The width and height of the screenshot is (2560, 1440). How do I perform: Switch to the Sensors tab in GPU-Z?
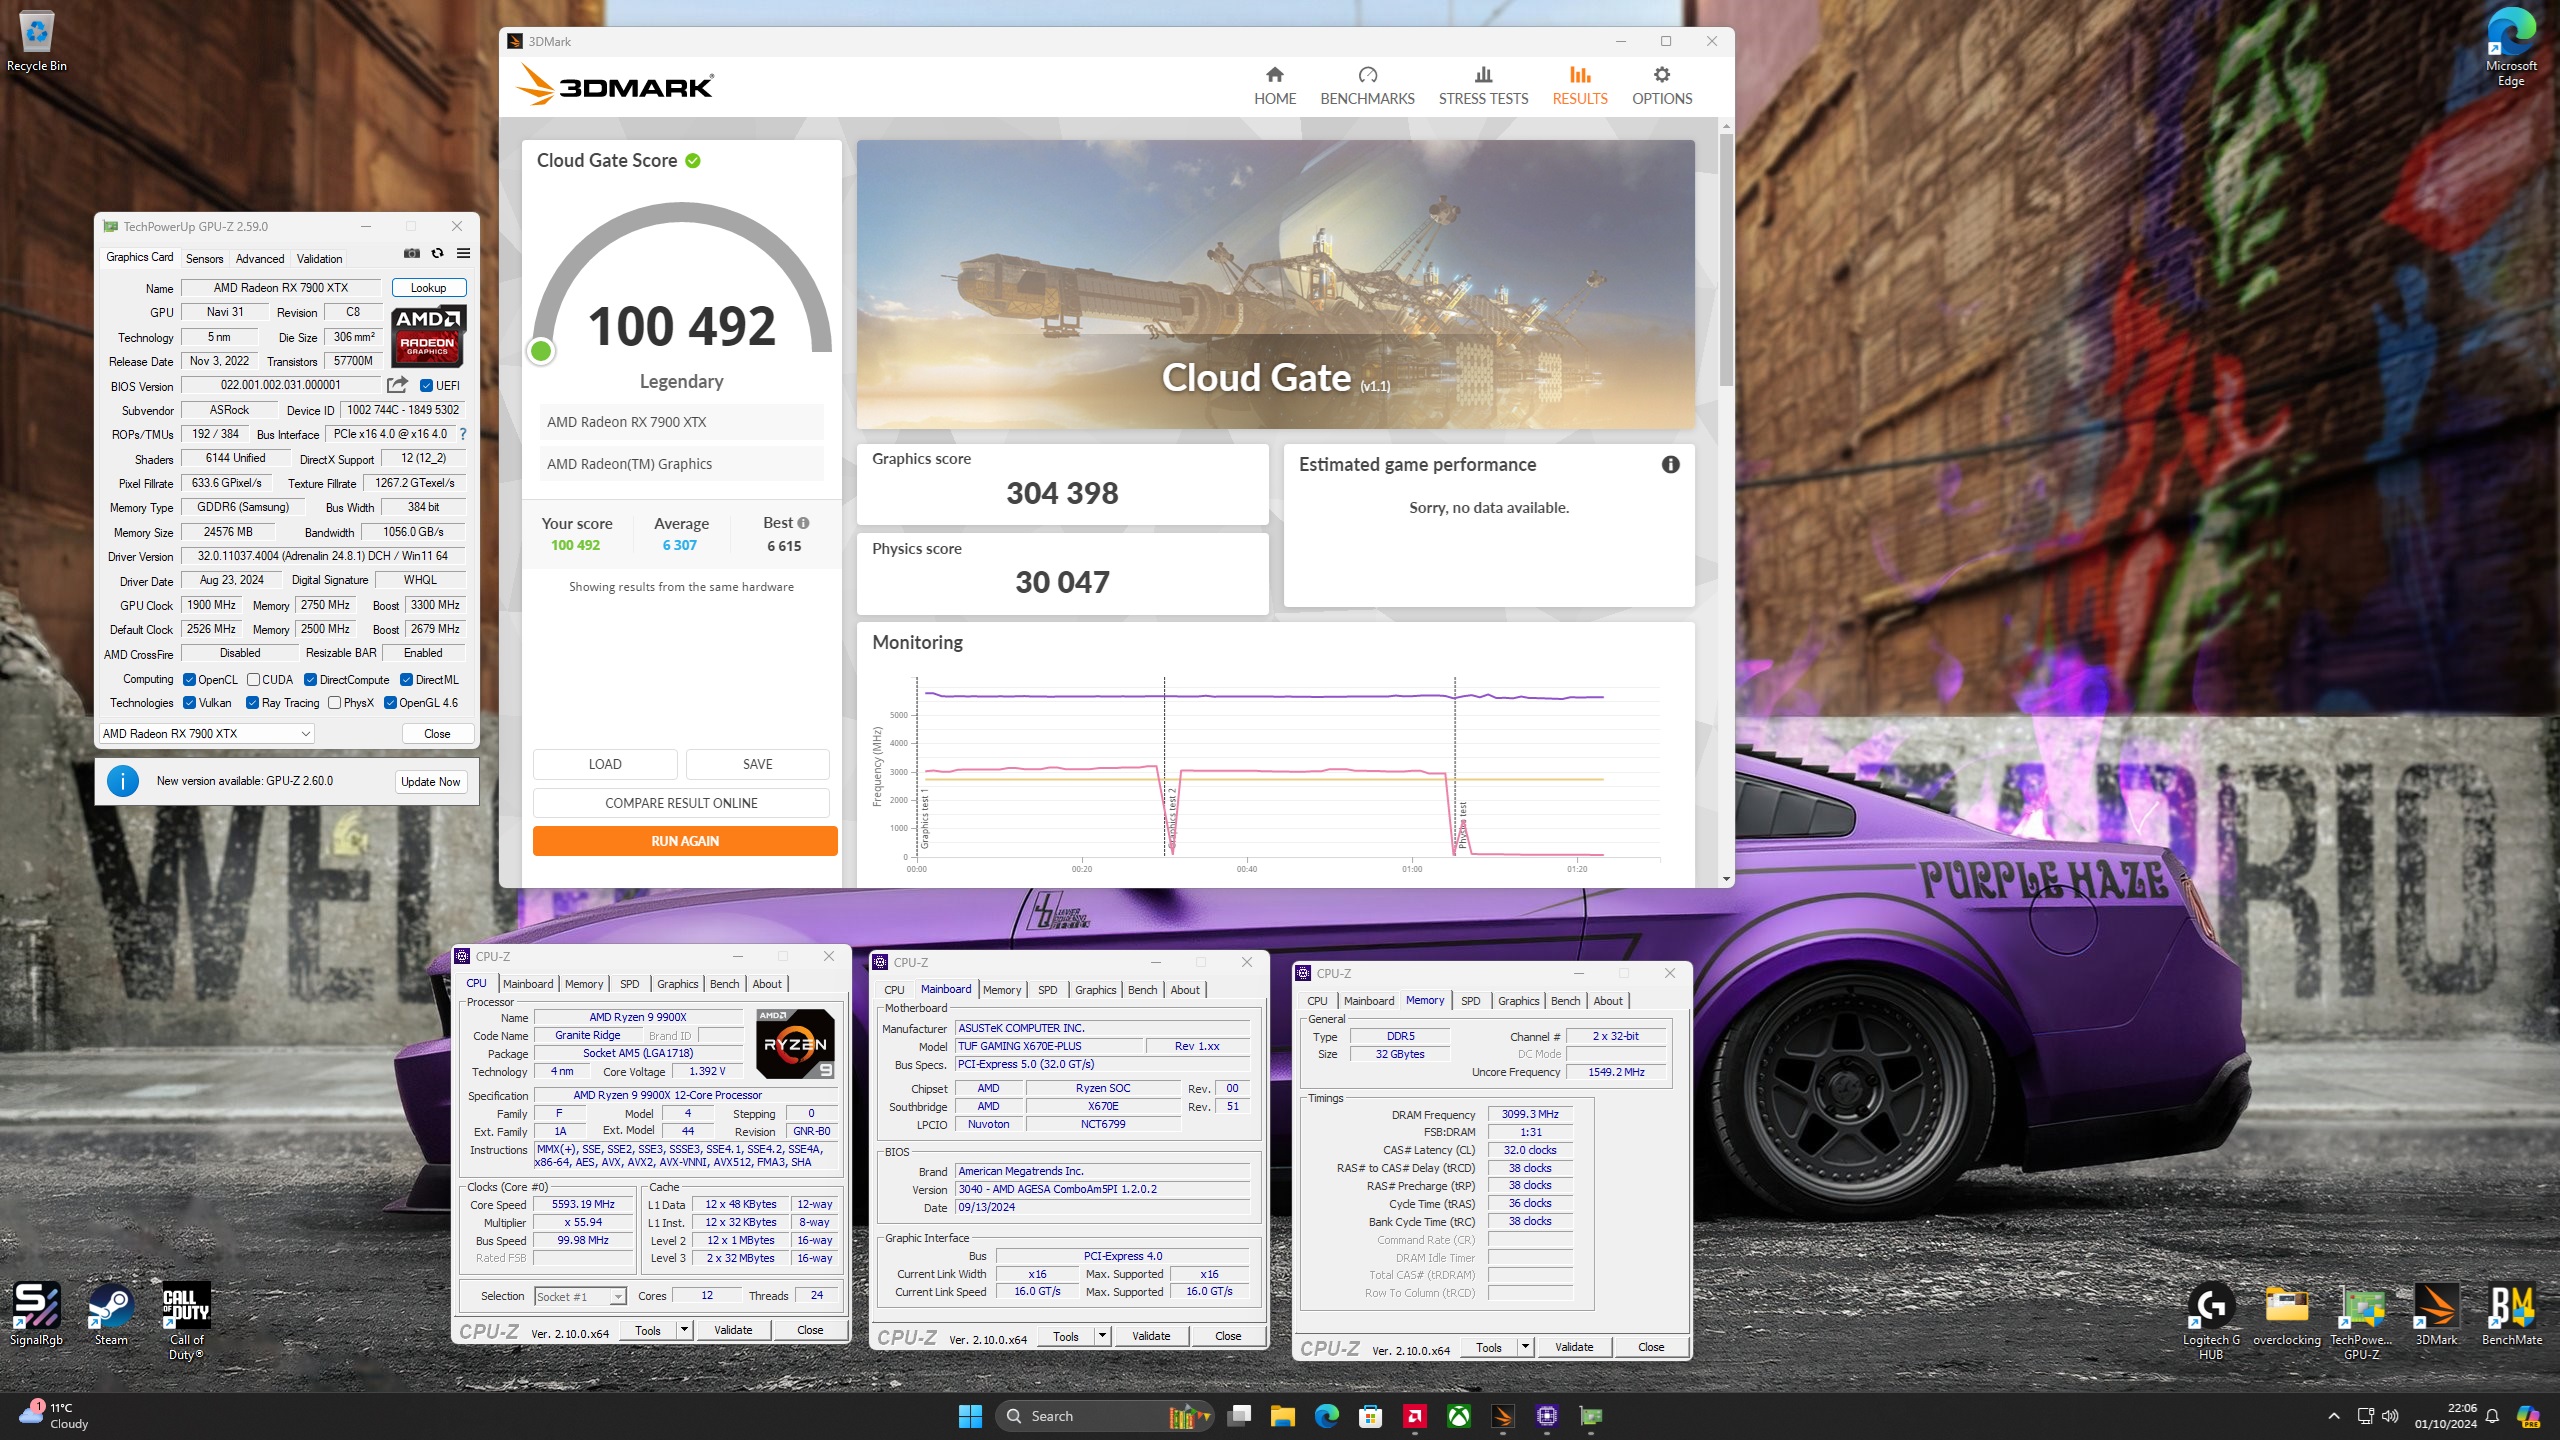click(x=204, y=259)
